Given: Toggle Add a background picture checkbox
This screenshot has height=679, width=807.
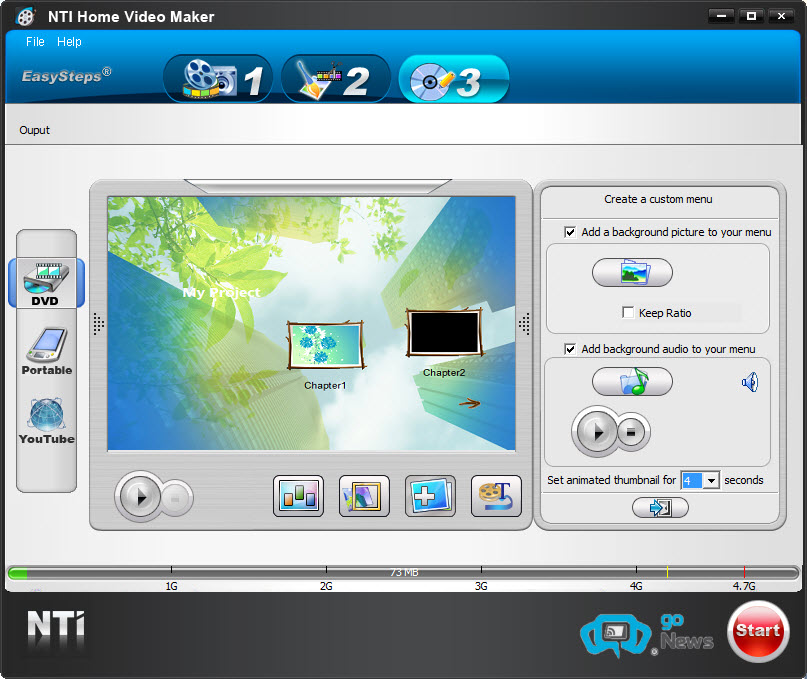Looking at the screenshot, I should [570, 232].
